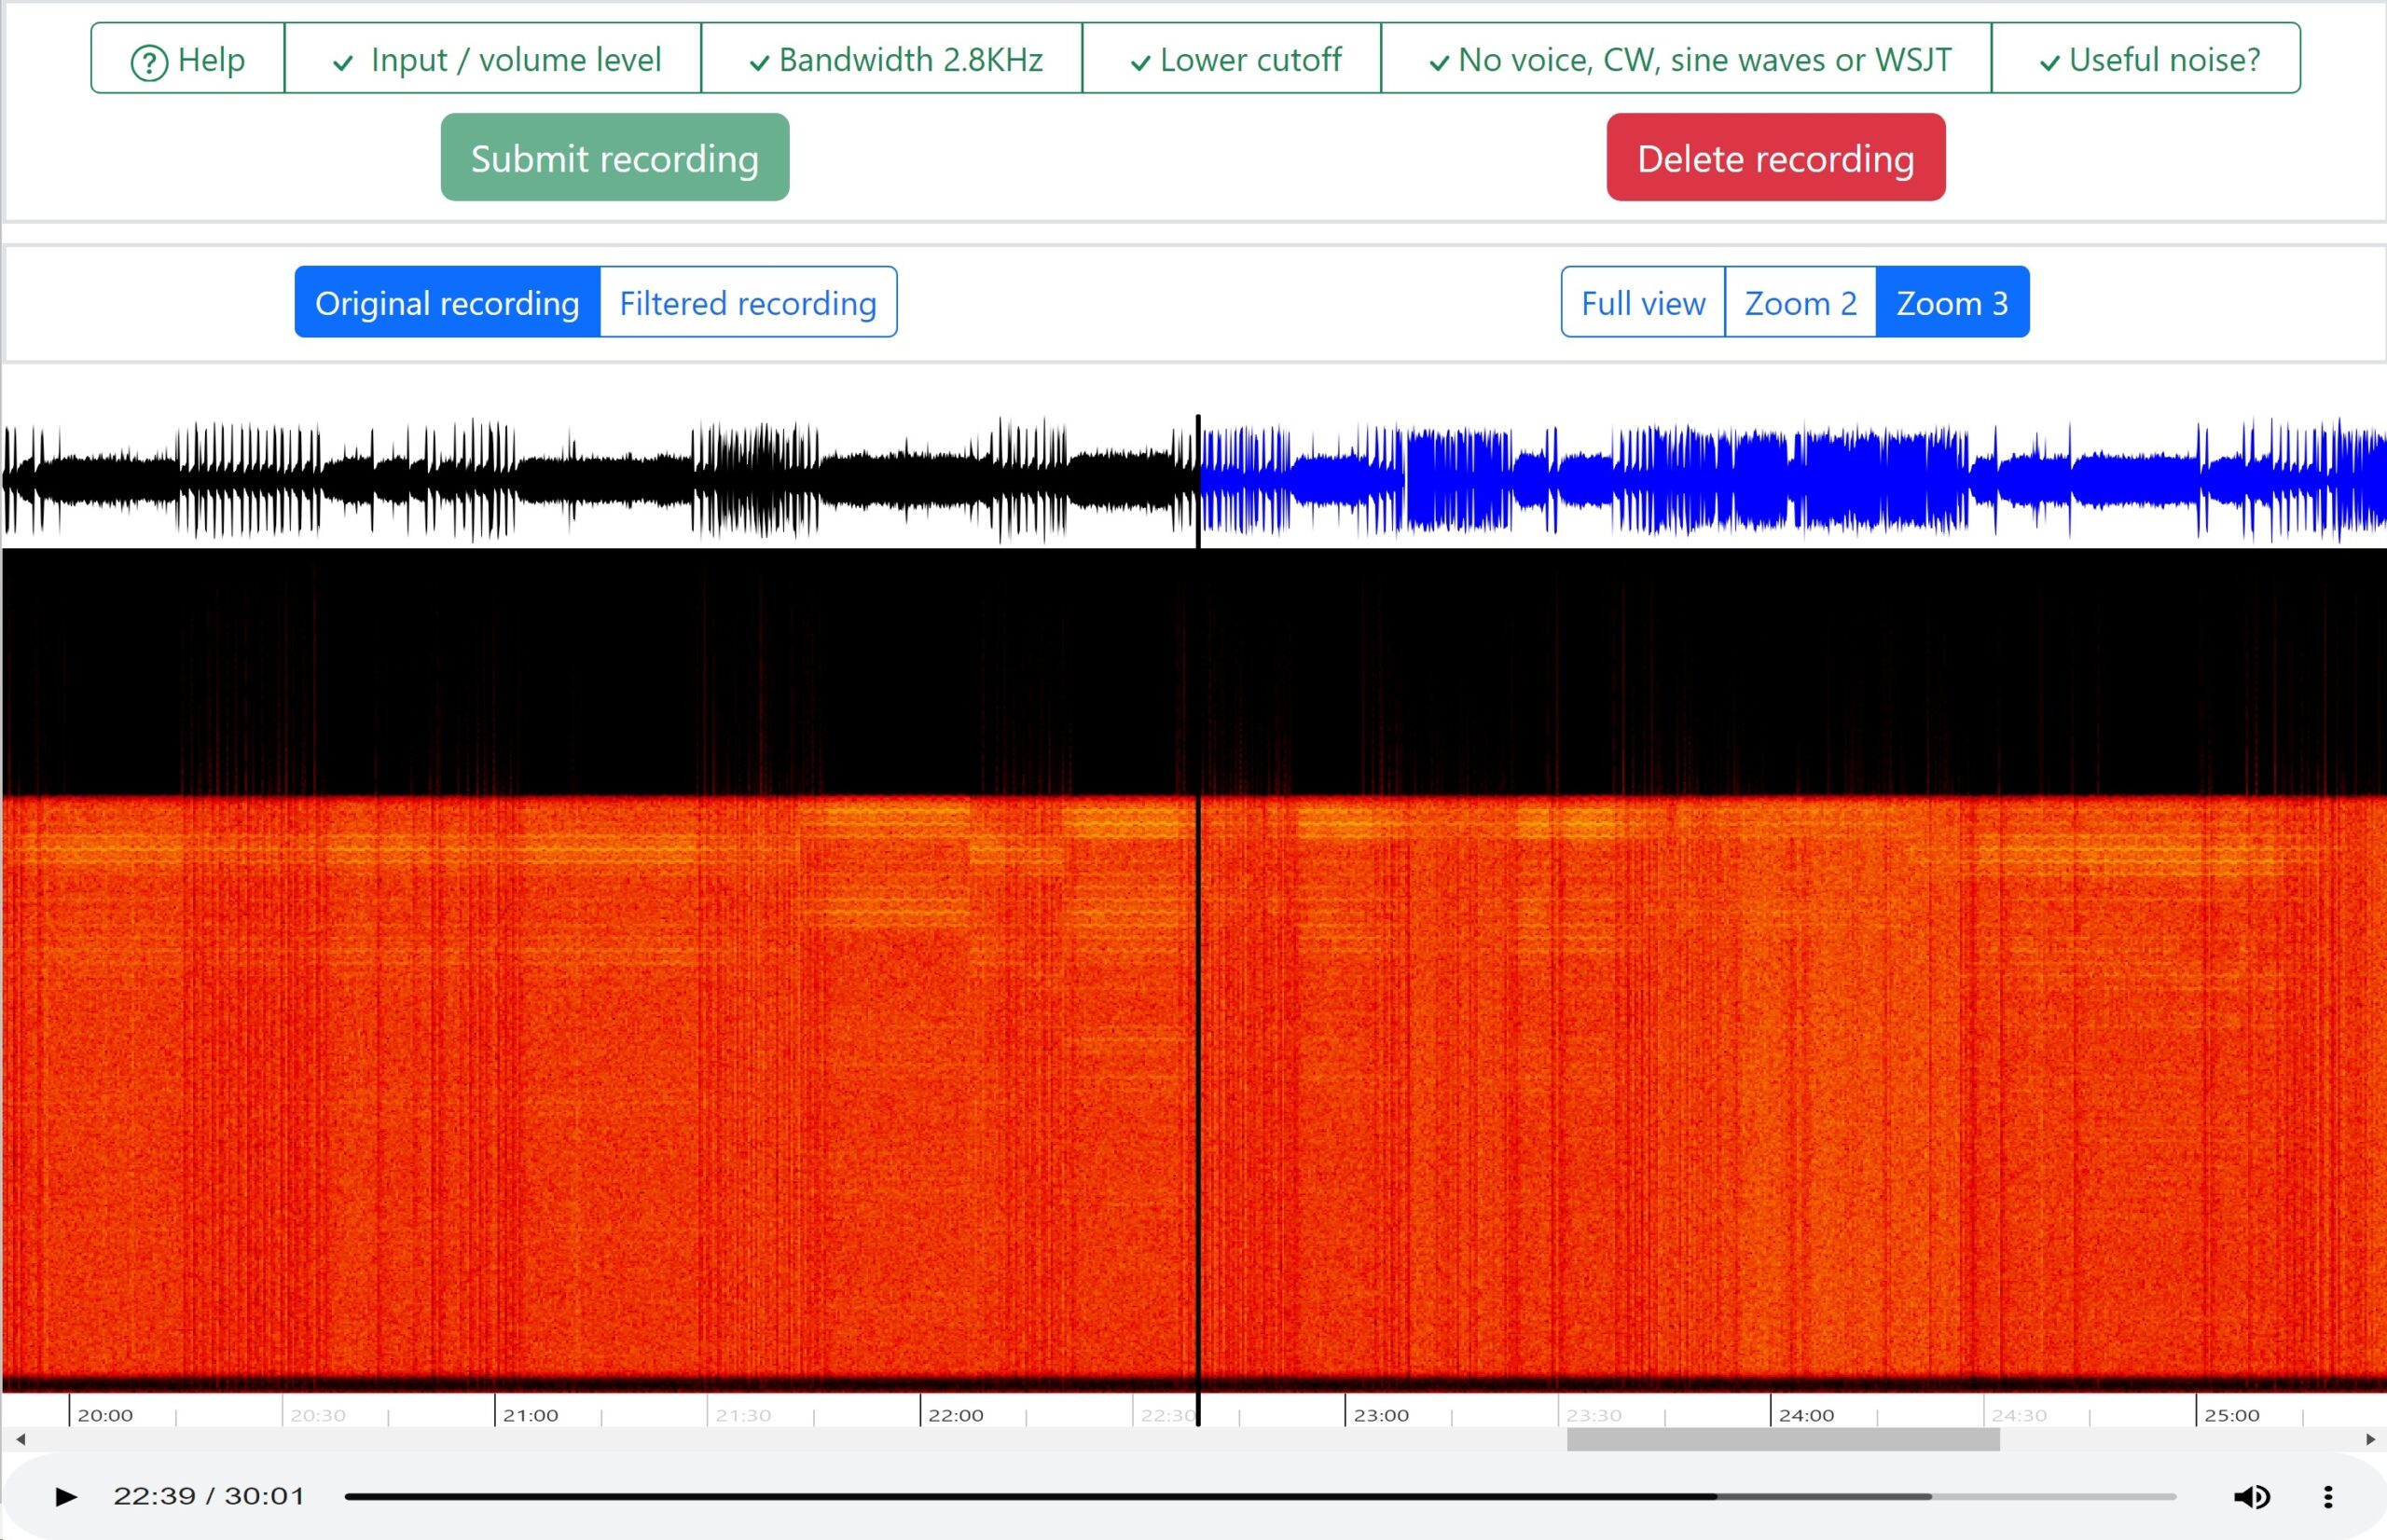This screenshot has width=2387, height=1540.
Task: Click the blue unplayed waveform section
Action: (x=1793, y=478)
